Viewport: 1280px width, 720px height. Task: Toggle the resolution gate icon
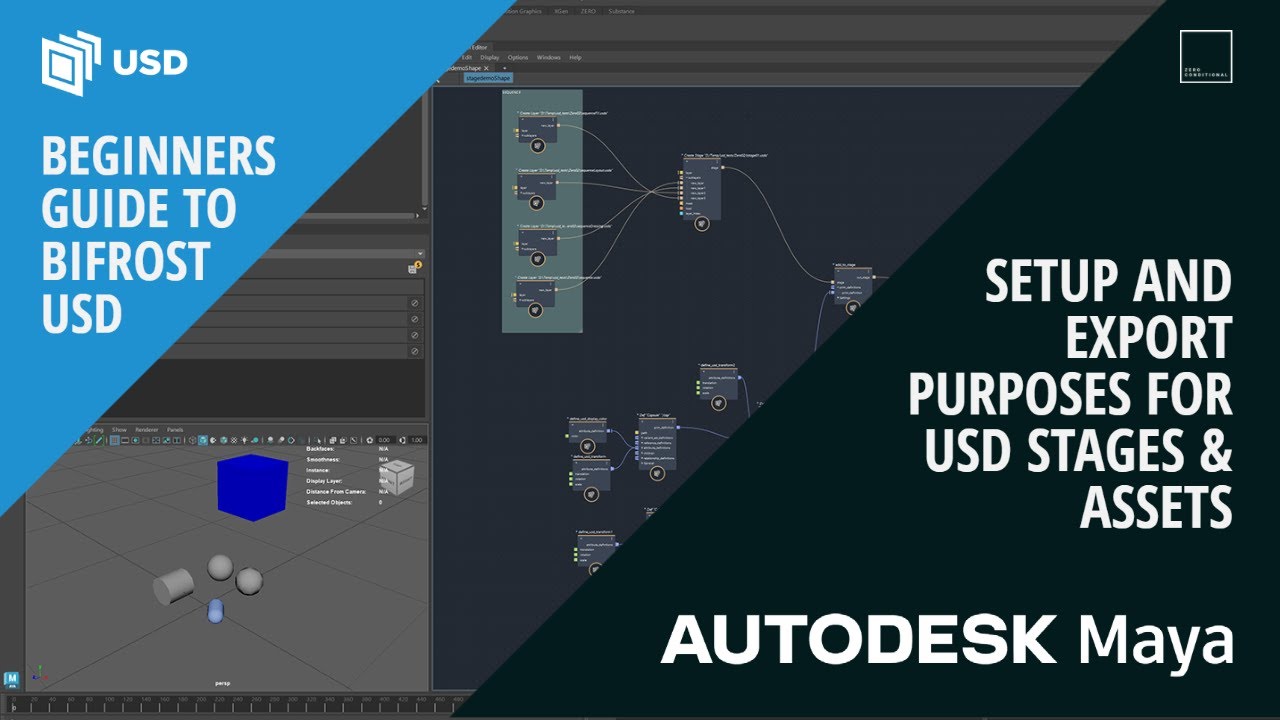pyautogui.click(x=135, y=440)
